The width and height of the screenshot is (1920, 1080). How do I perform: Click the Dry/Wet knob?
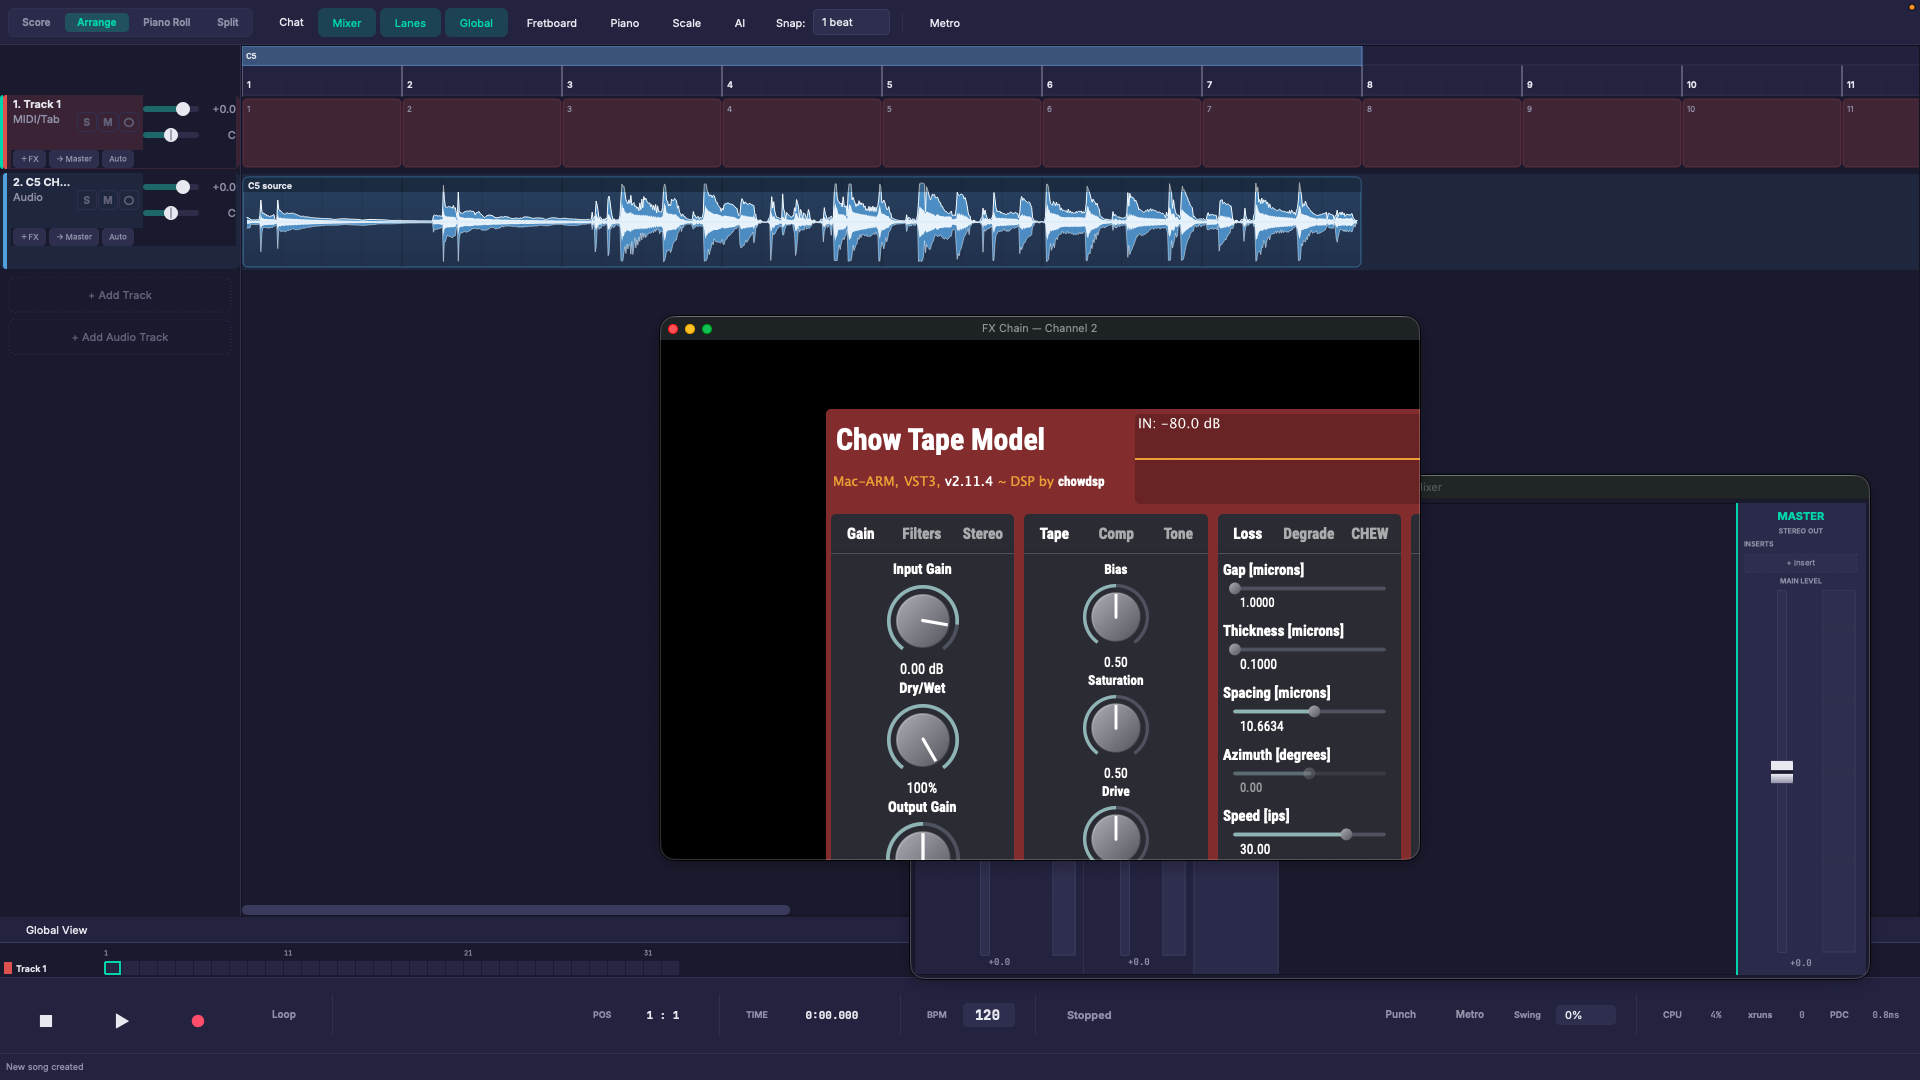(922, 740)
